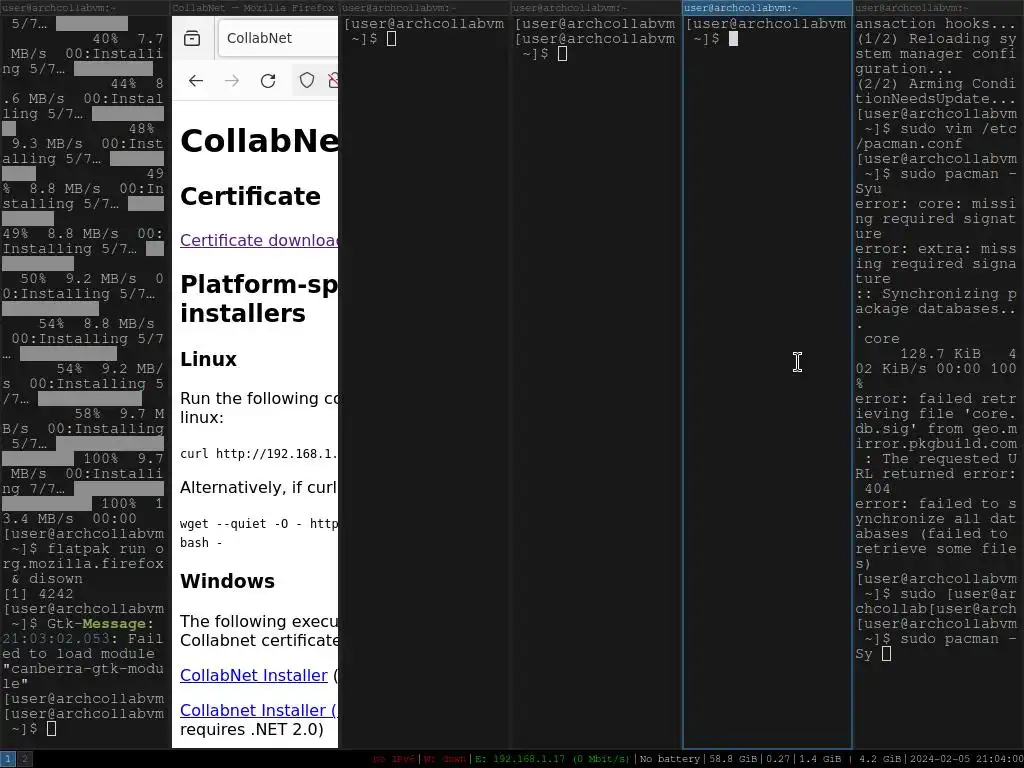
Task: Click the curl http://192.168.1 command text
Action: pyautogui.click(x=259, y=453)
